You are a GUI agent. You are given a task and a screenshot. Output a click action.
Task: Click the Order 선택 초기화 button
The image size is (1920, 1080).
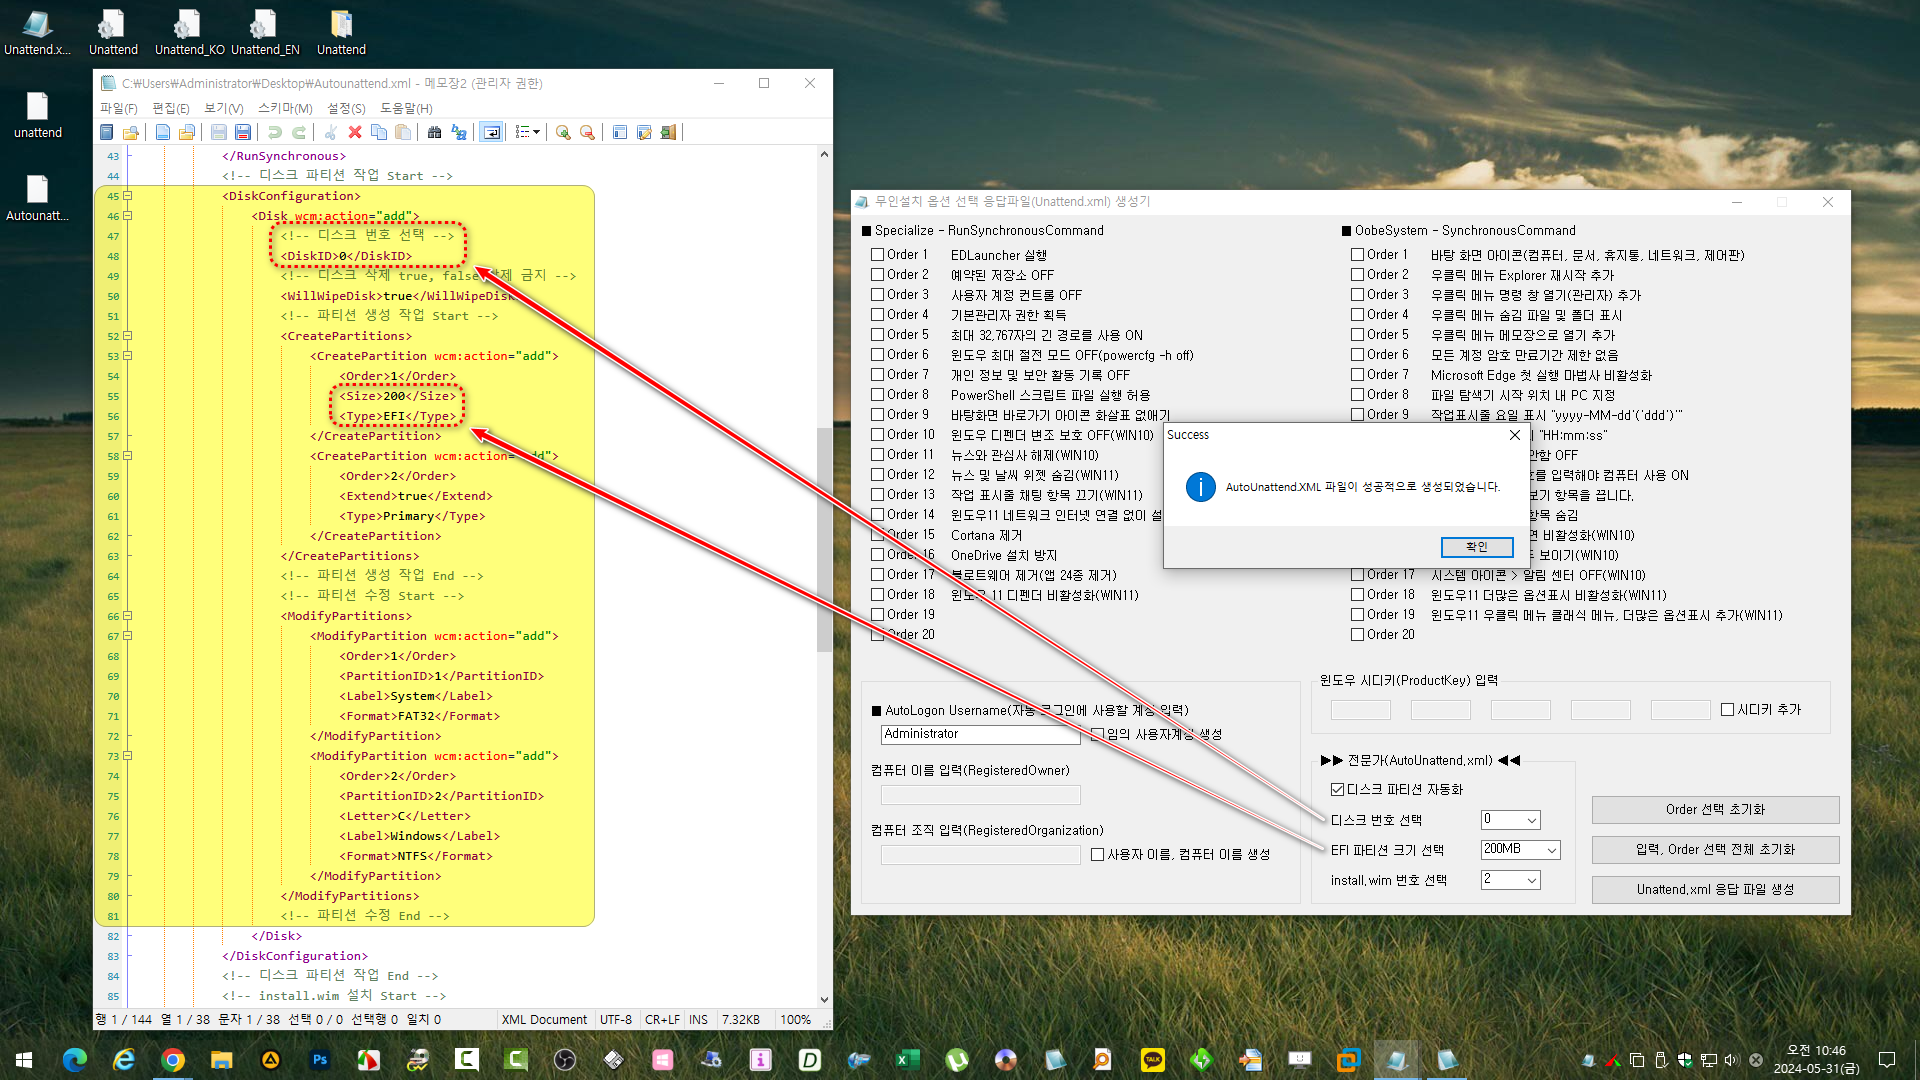pyautogui.click(x=1715, y=810)
